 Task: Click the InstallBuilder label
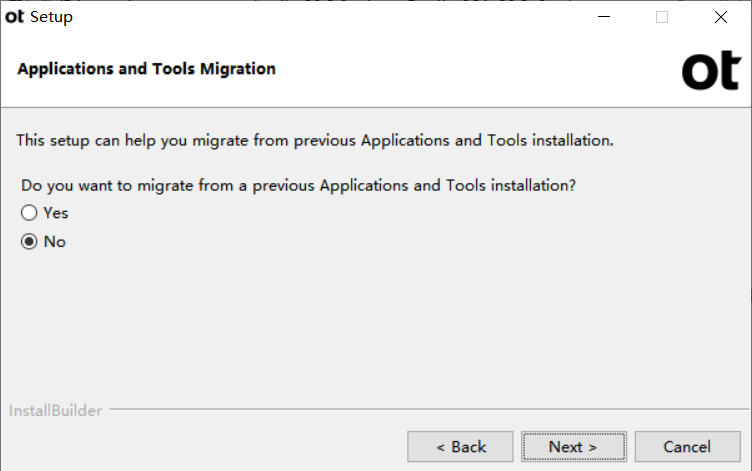click(56, 411)
